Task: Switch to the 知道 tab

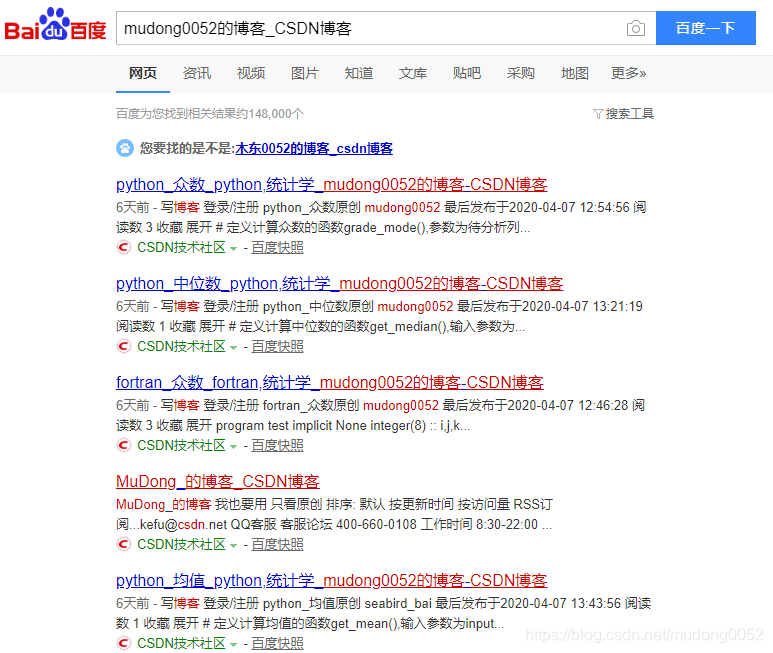Action: (x=359, y=73)
